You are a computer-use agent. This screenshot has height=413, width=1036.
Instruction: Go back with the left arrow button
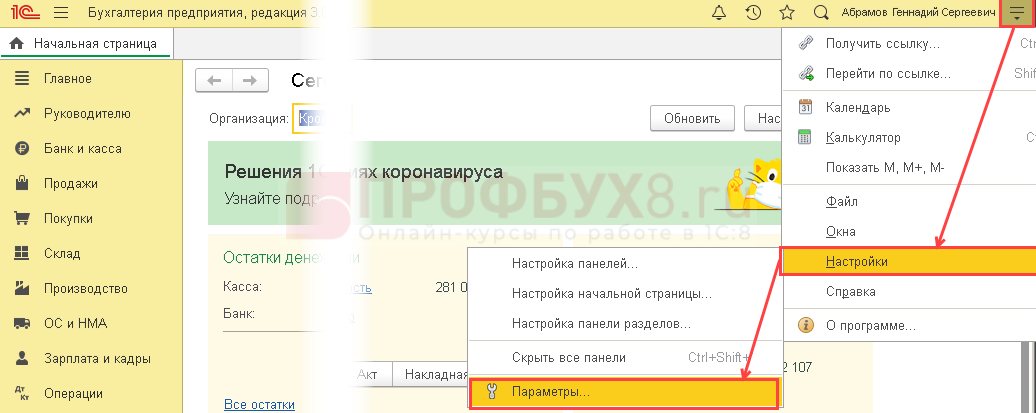[x=214, y=81]
